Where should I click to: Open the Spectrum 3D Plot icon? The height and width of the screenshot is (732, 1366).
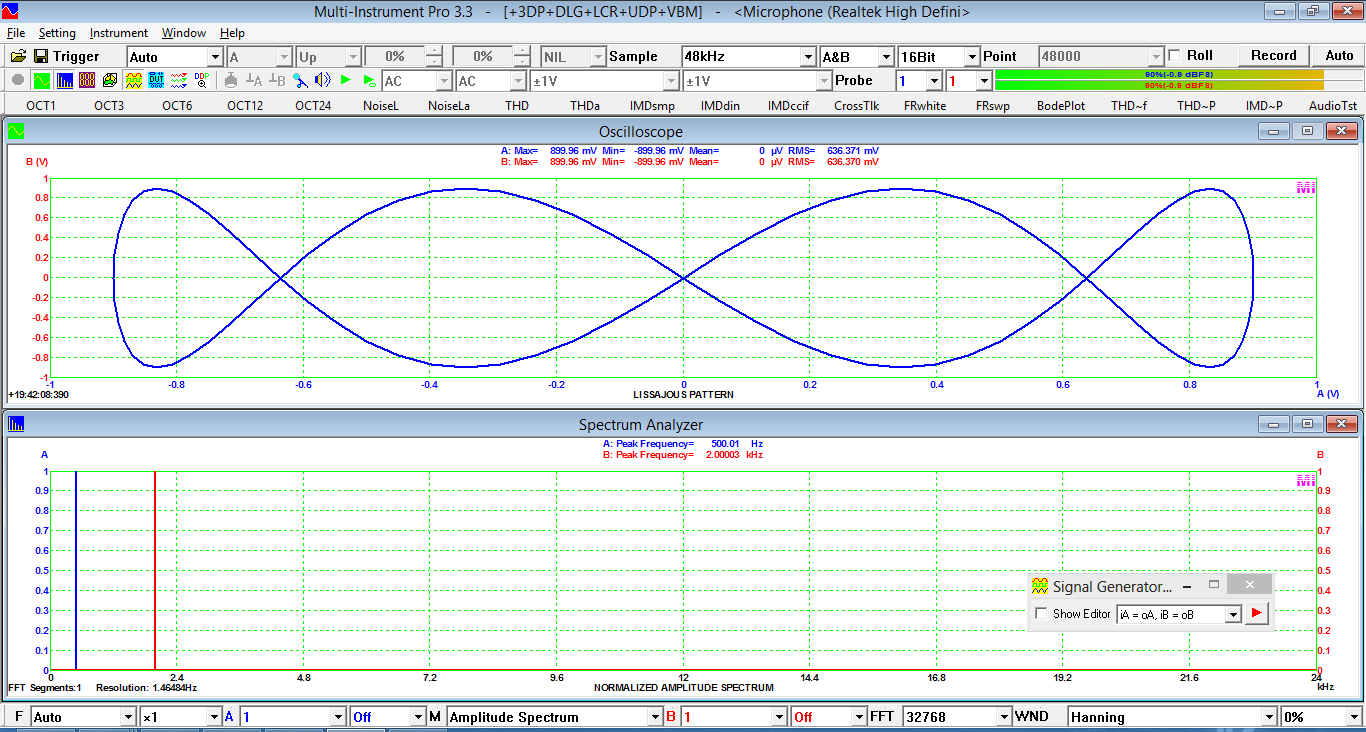tap(110, 80)
